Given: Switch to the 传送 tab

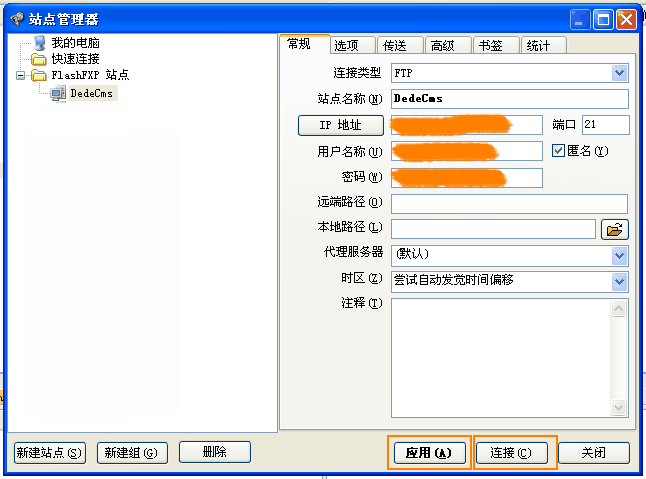Looking at the screenshot, I should point(401,45).
